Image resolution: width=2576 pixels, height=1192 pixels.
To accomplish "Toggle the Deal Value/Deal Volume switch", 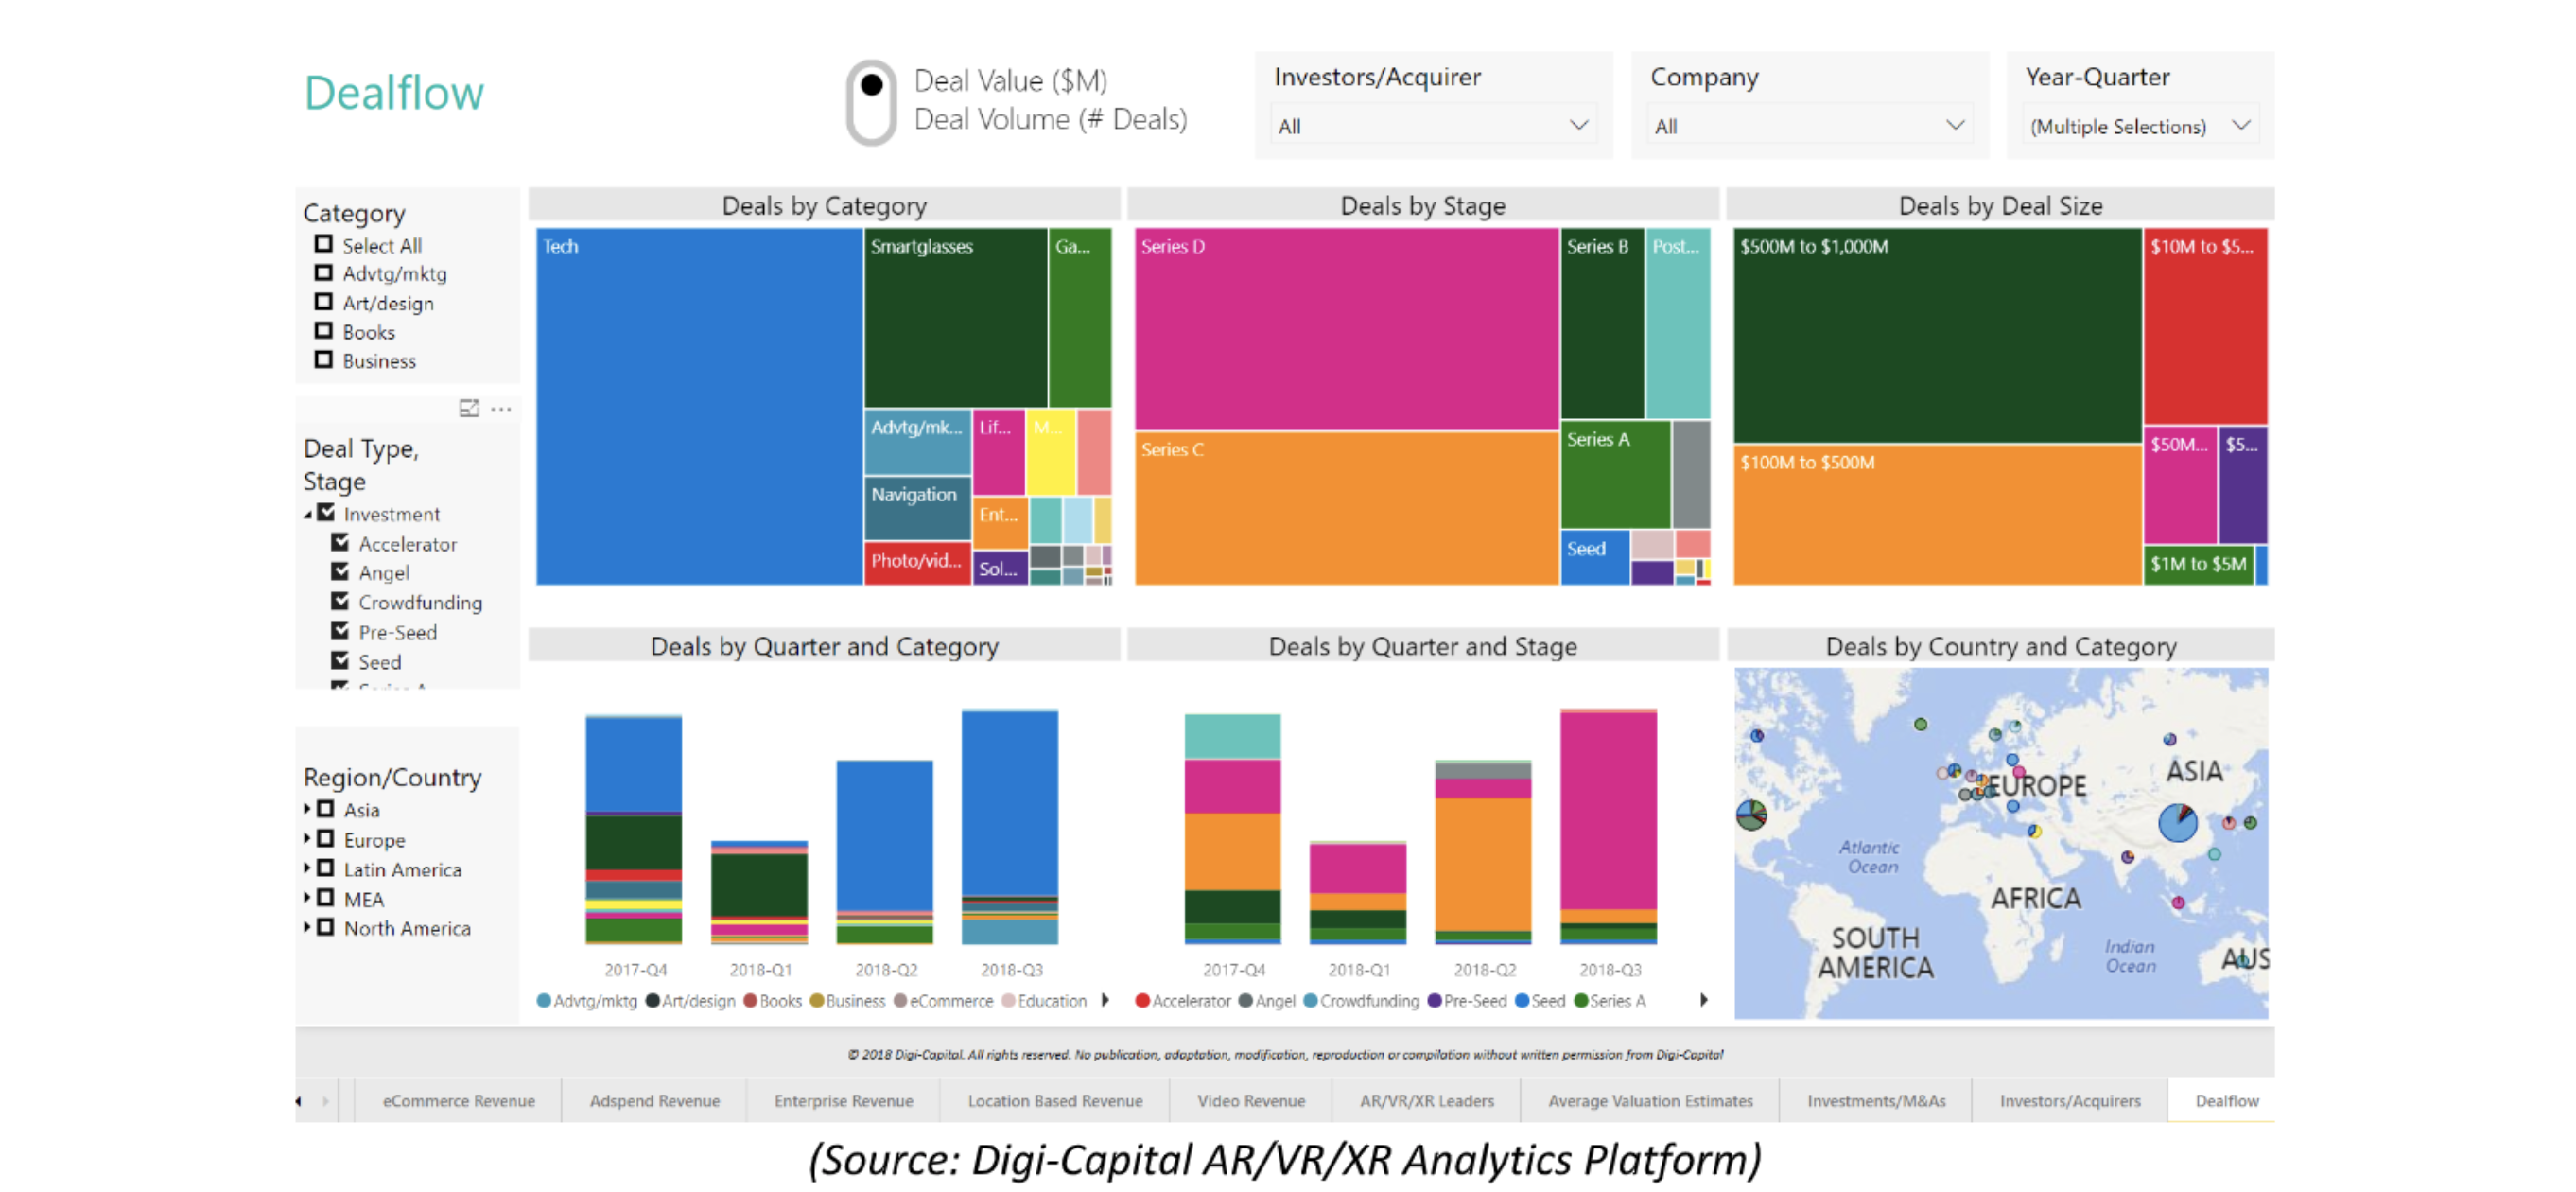I will click(871, 102).
